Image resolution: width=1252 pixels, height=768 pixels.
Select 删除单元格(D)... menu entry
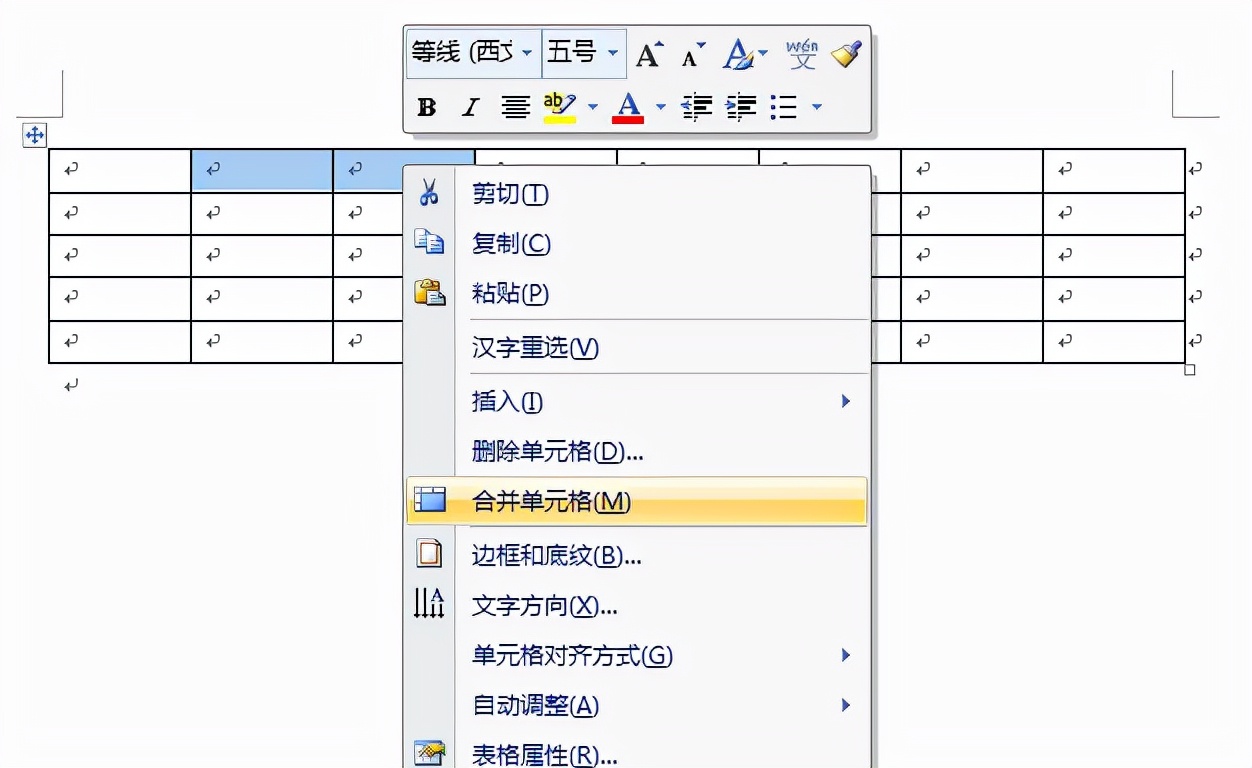(636, 451)
